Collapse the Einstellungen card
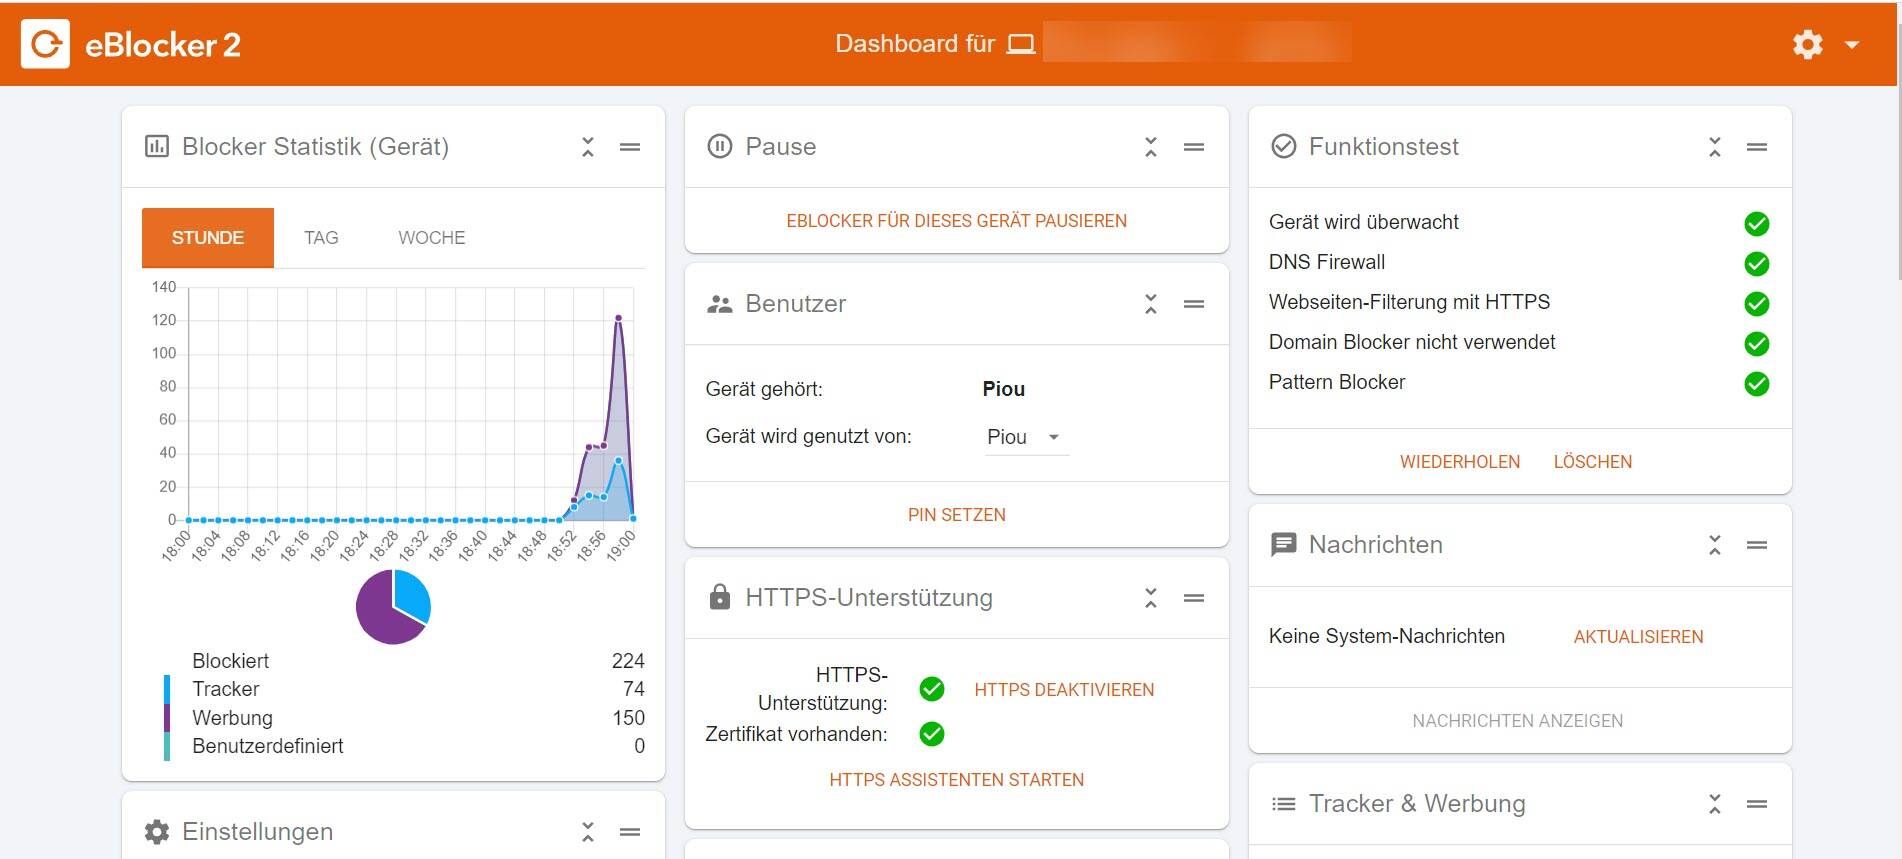 click(x=588, y=832)
